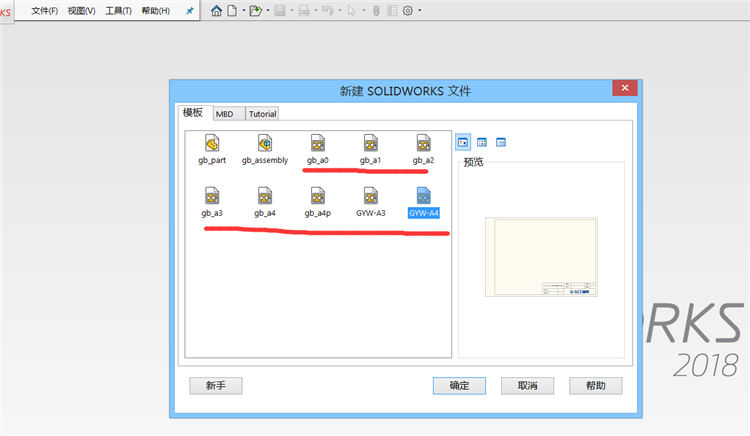Click the New document icon
The image size is (750, 436).
[232, 11]
